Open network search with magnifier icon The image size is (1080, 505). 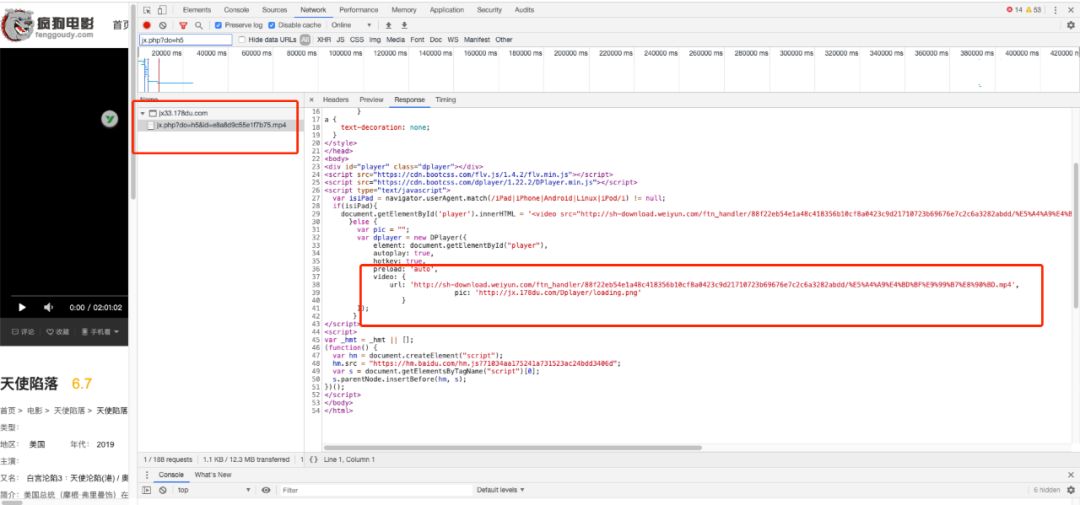point(199,25)
